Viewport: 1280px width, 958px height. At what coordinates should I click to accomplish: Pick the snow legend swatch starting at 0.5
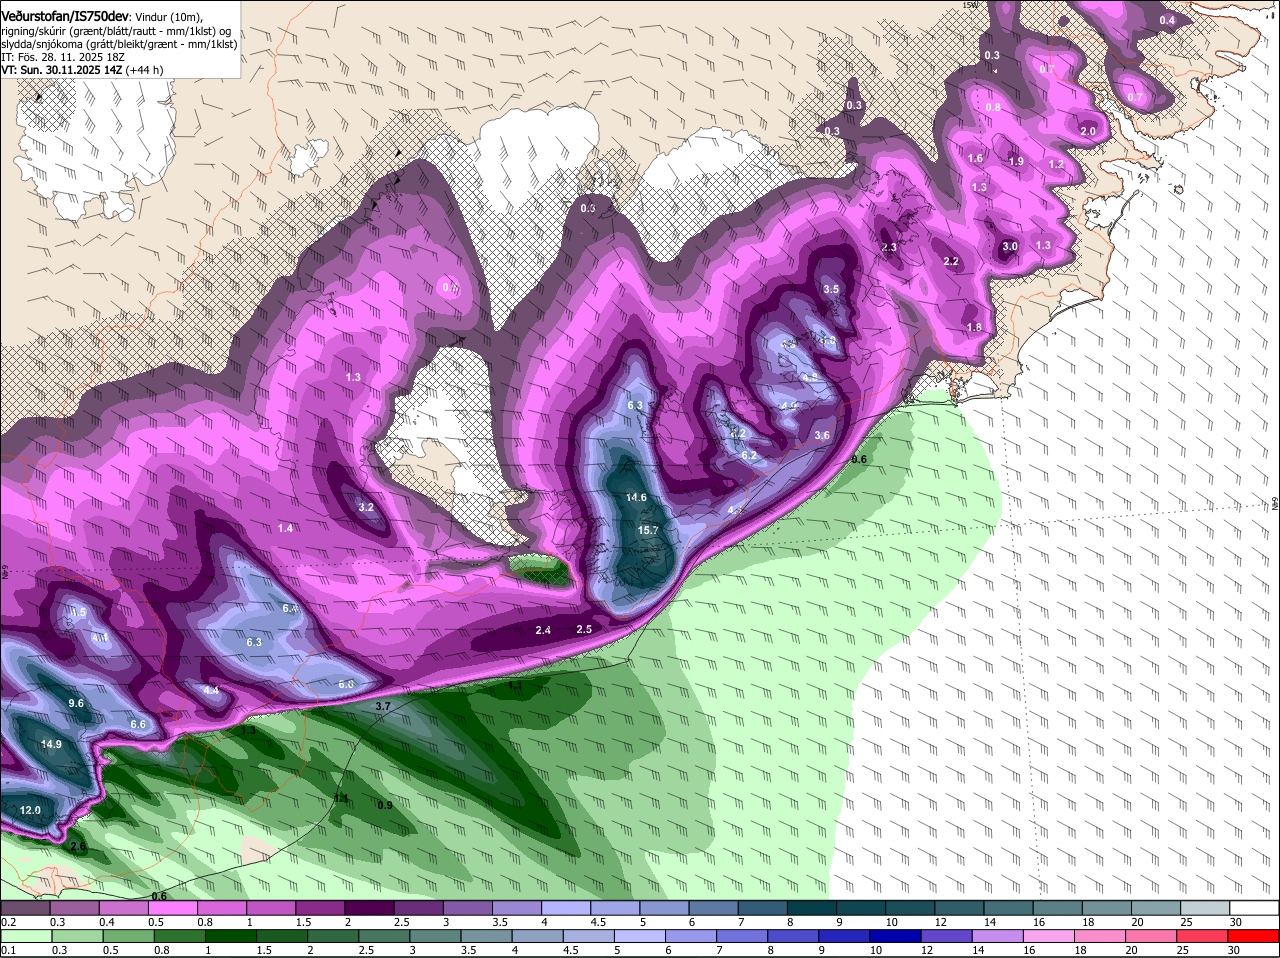172,908
